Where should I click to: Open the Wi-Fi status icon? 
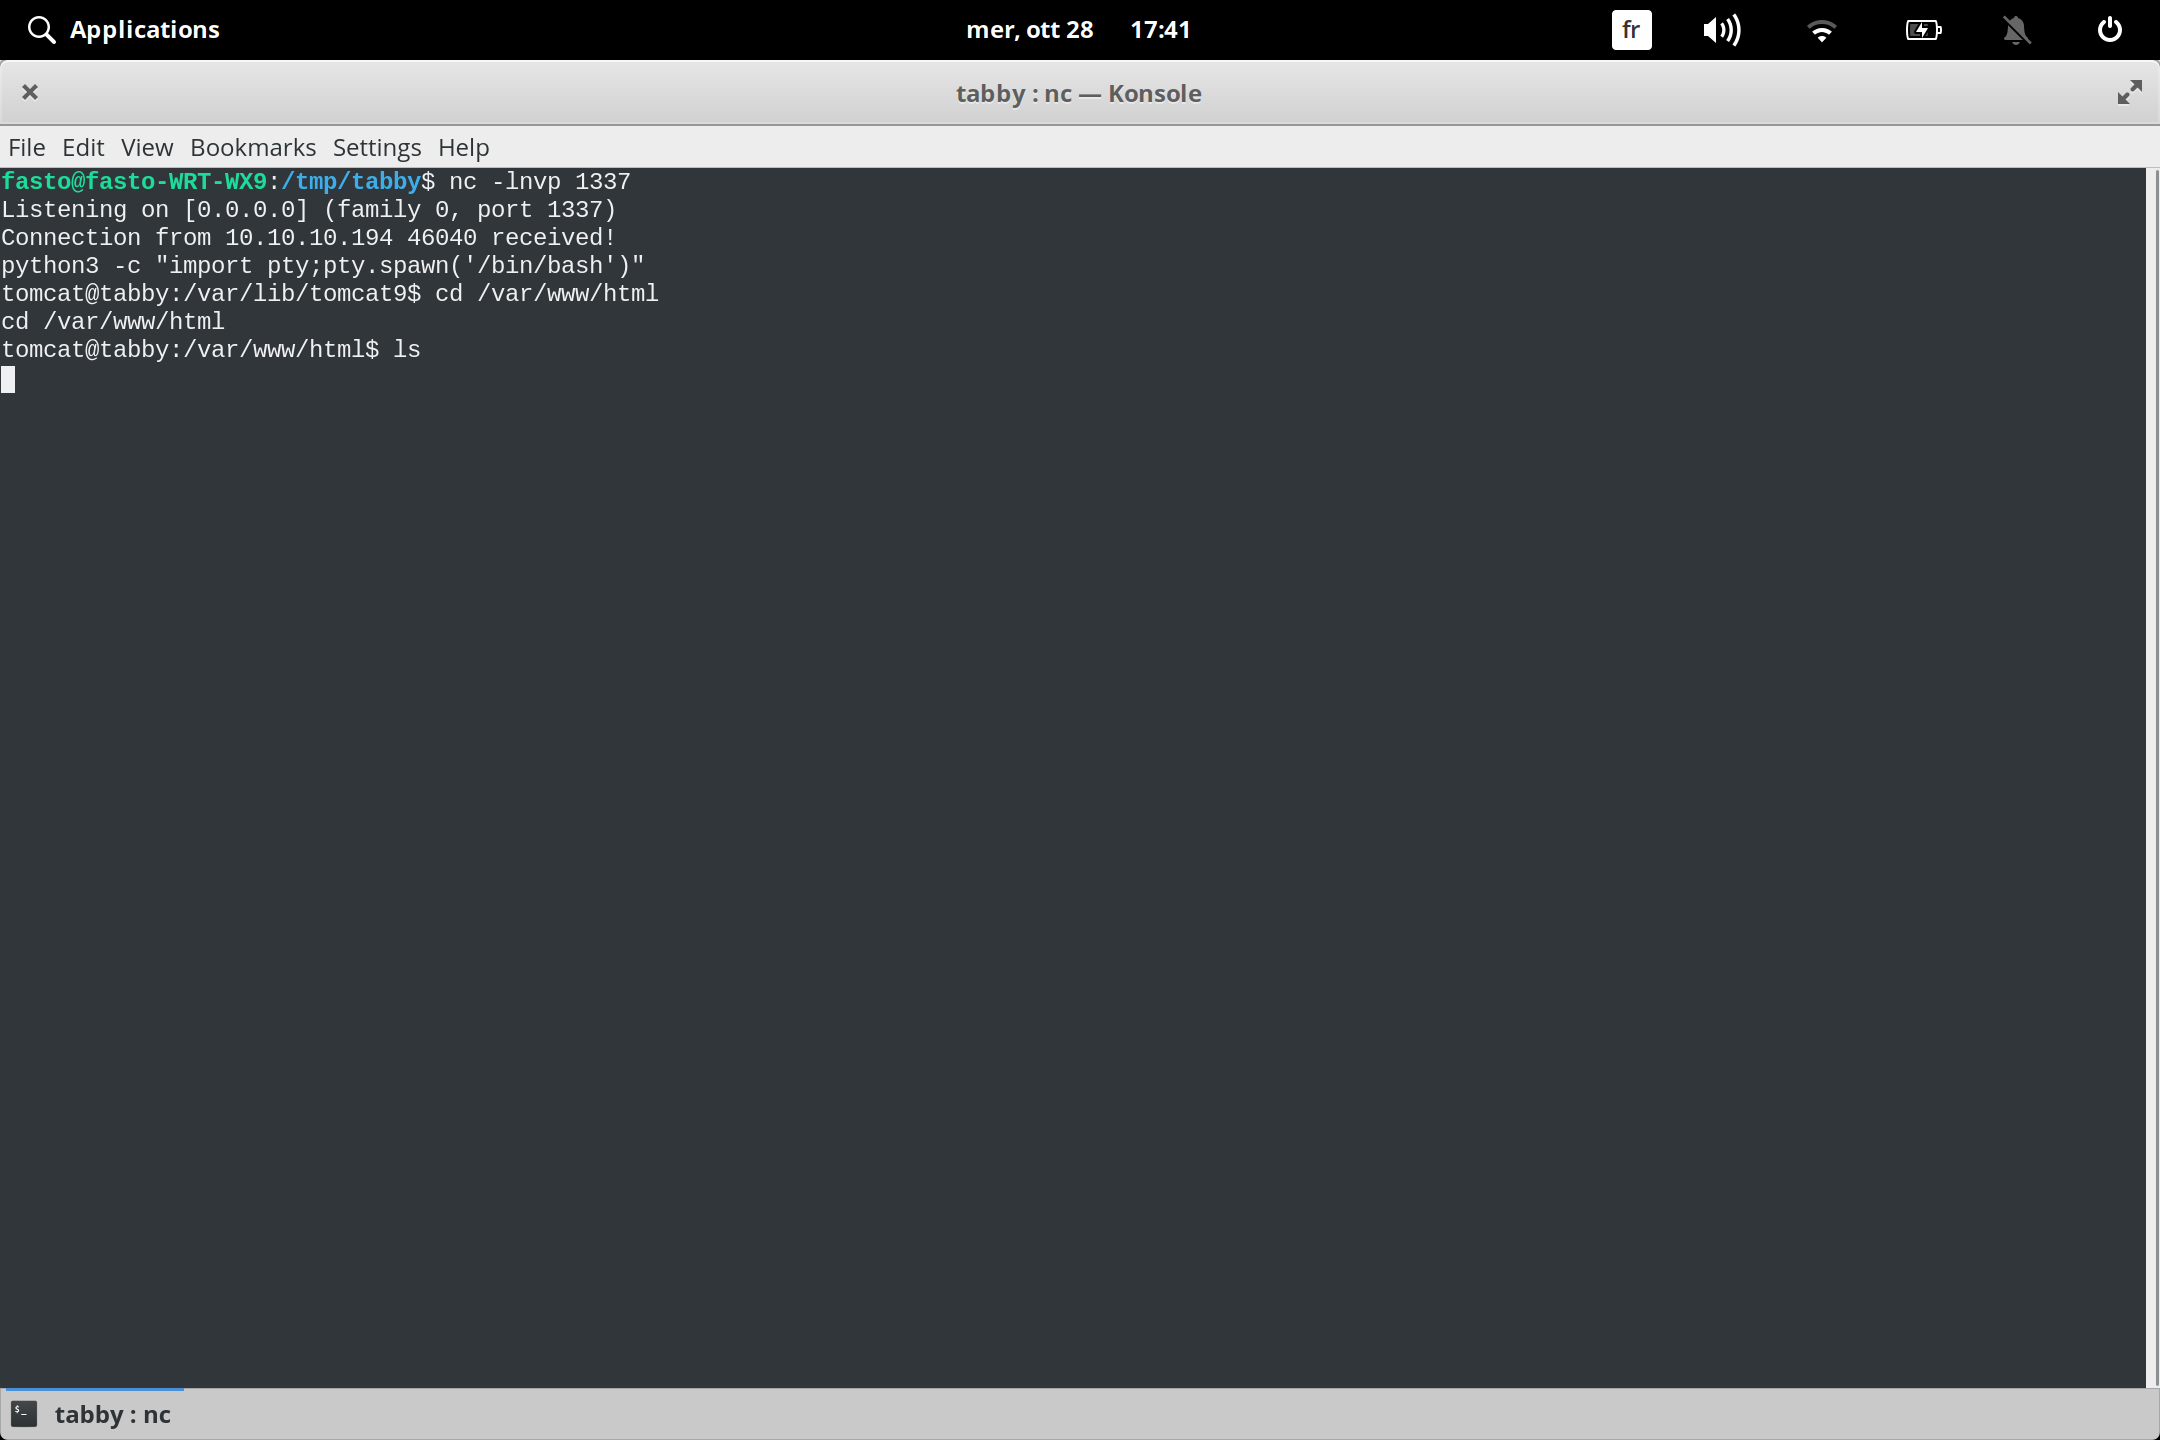pyautogui.click(x=1822, y=29)
